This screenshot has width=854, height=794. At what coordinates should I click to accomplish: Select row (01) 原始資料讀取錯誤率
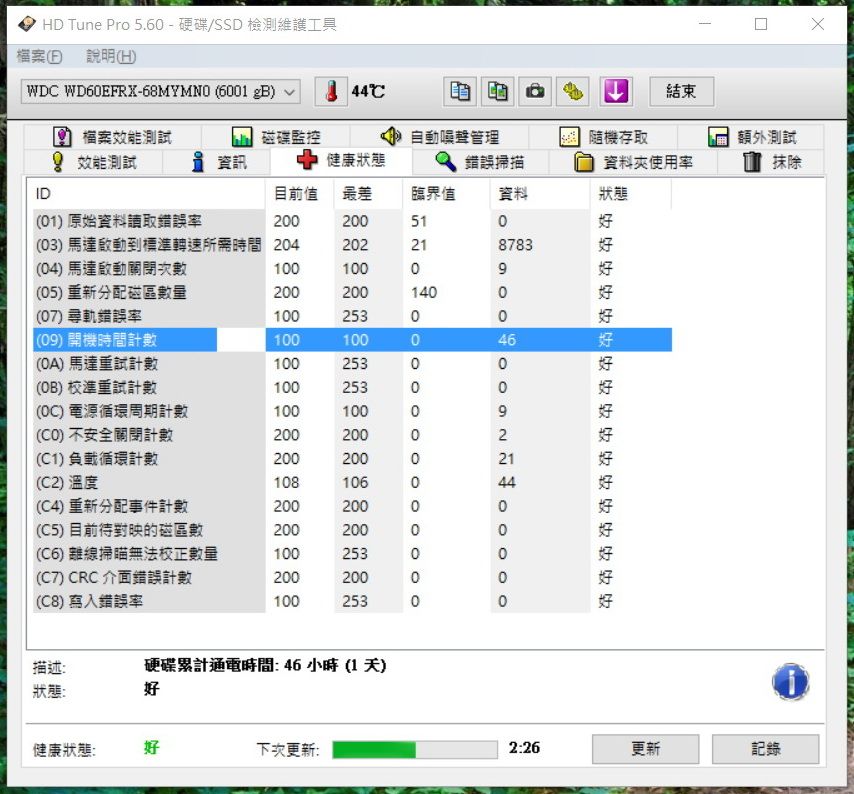(x=352, y=221)
